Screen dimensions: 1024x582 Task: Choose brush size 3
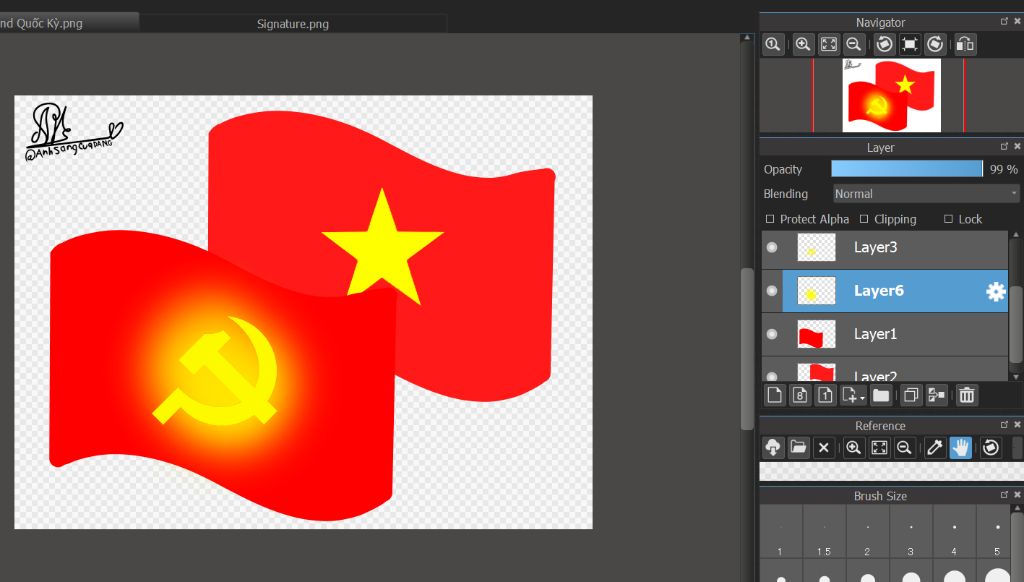[x=911, y=532]
